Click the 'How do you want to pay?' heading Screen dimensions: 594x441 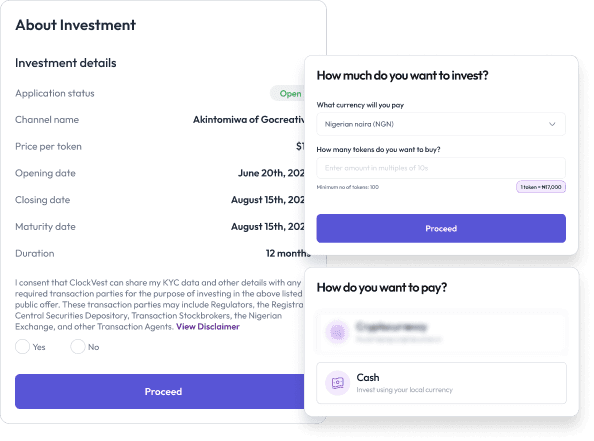point(381,288)
